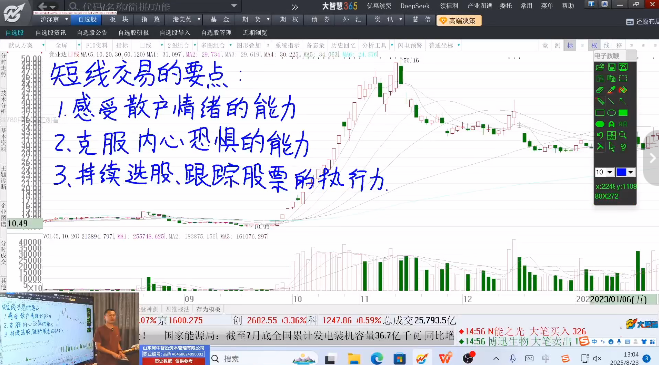Open the back-history dropdown arrow beside back button
The height and width of the screenshot is (365, 659).
tap(53, 7)
